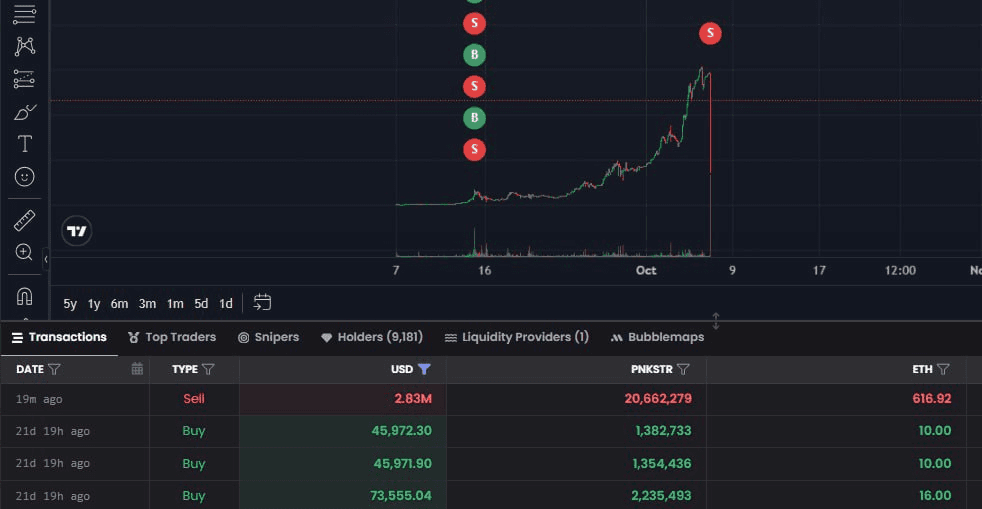Select the pattern drawing tool
The image size is (982, 509).
pos(24,46)
